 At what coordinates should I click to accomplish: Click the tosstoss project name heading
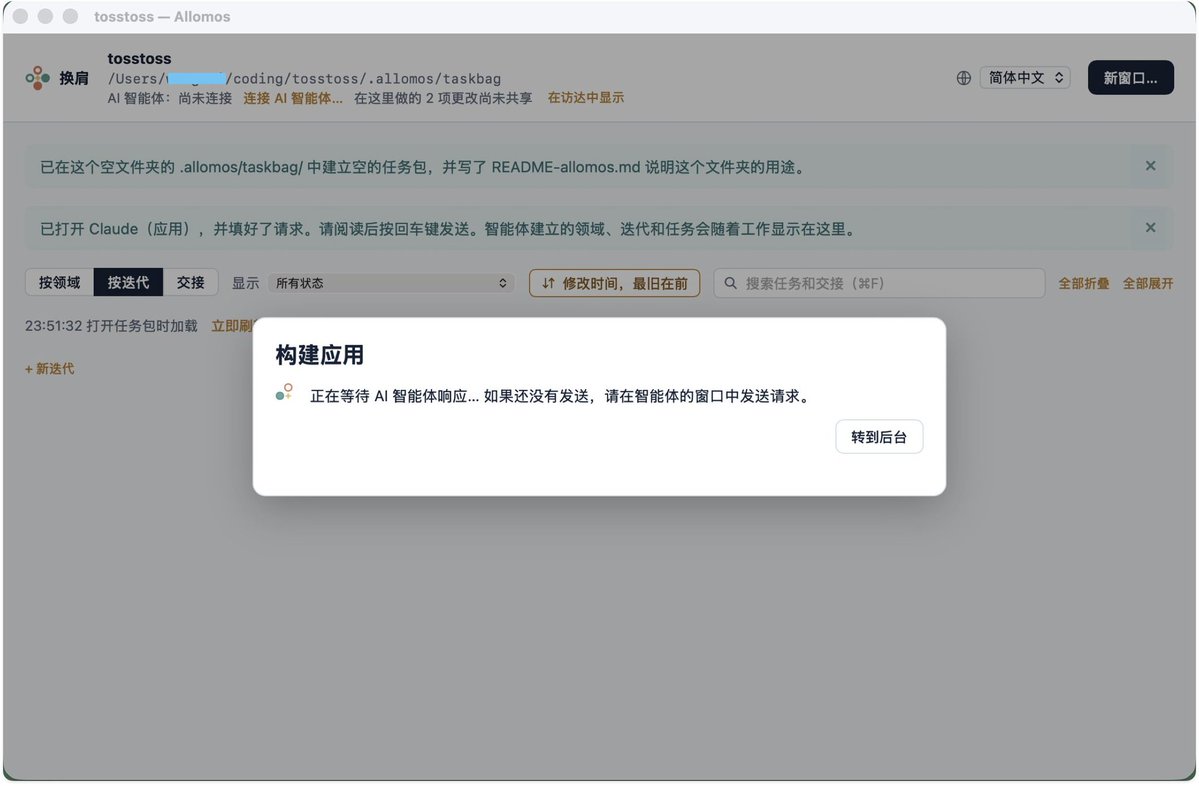pyautogui.click(x=139, y=59)
